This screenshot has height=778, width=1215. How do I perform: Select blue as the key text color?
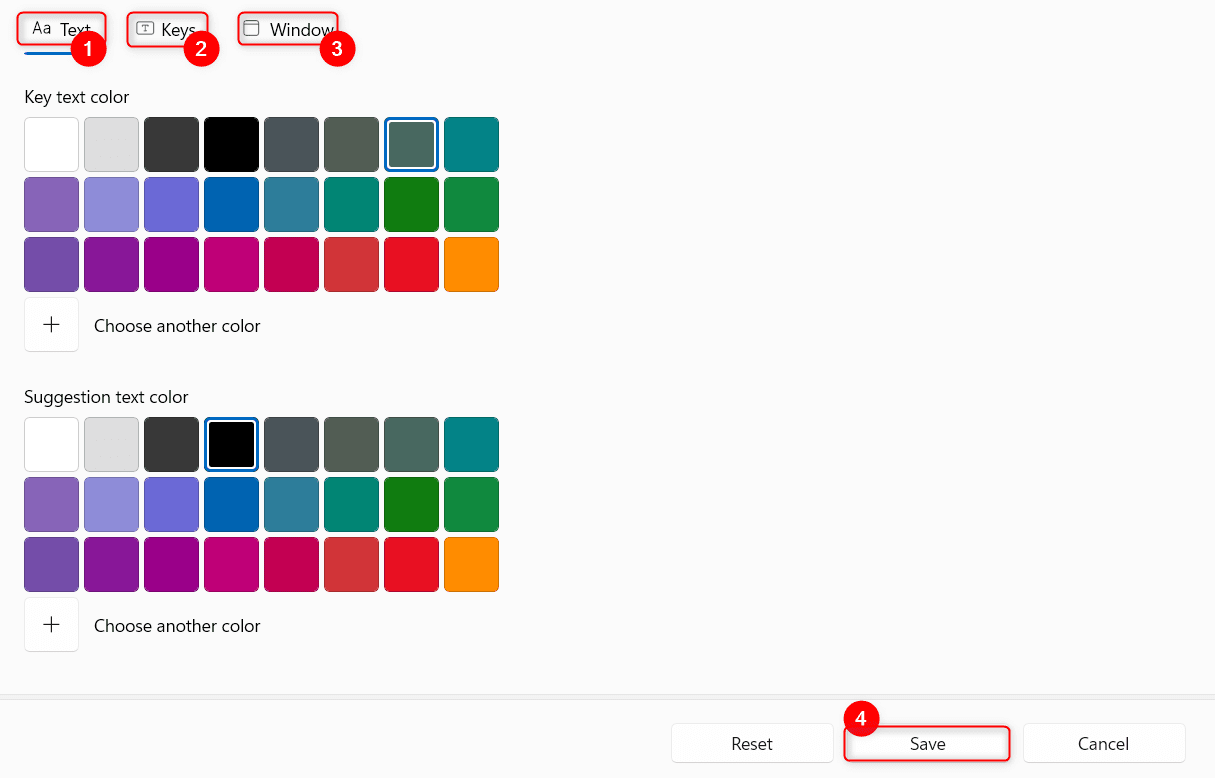click(231, 204)
